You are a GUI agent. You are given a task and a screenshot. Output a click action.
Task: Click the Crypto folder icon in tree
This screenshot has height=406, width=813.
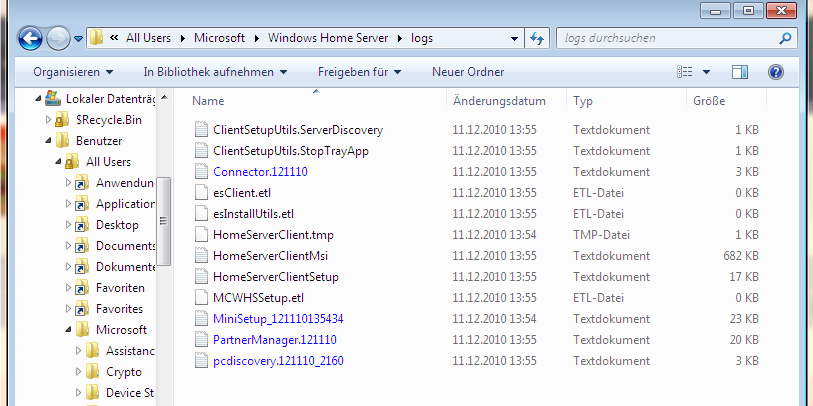[92, 372]
